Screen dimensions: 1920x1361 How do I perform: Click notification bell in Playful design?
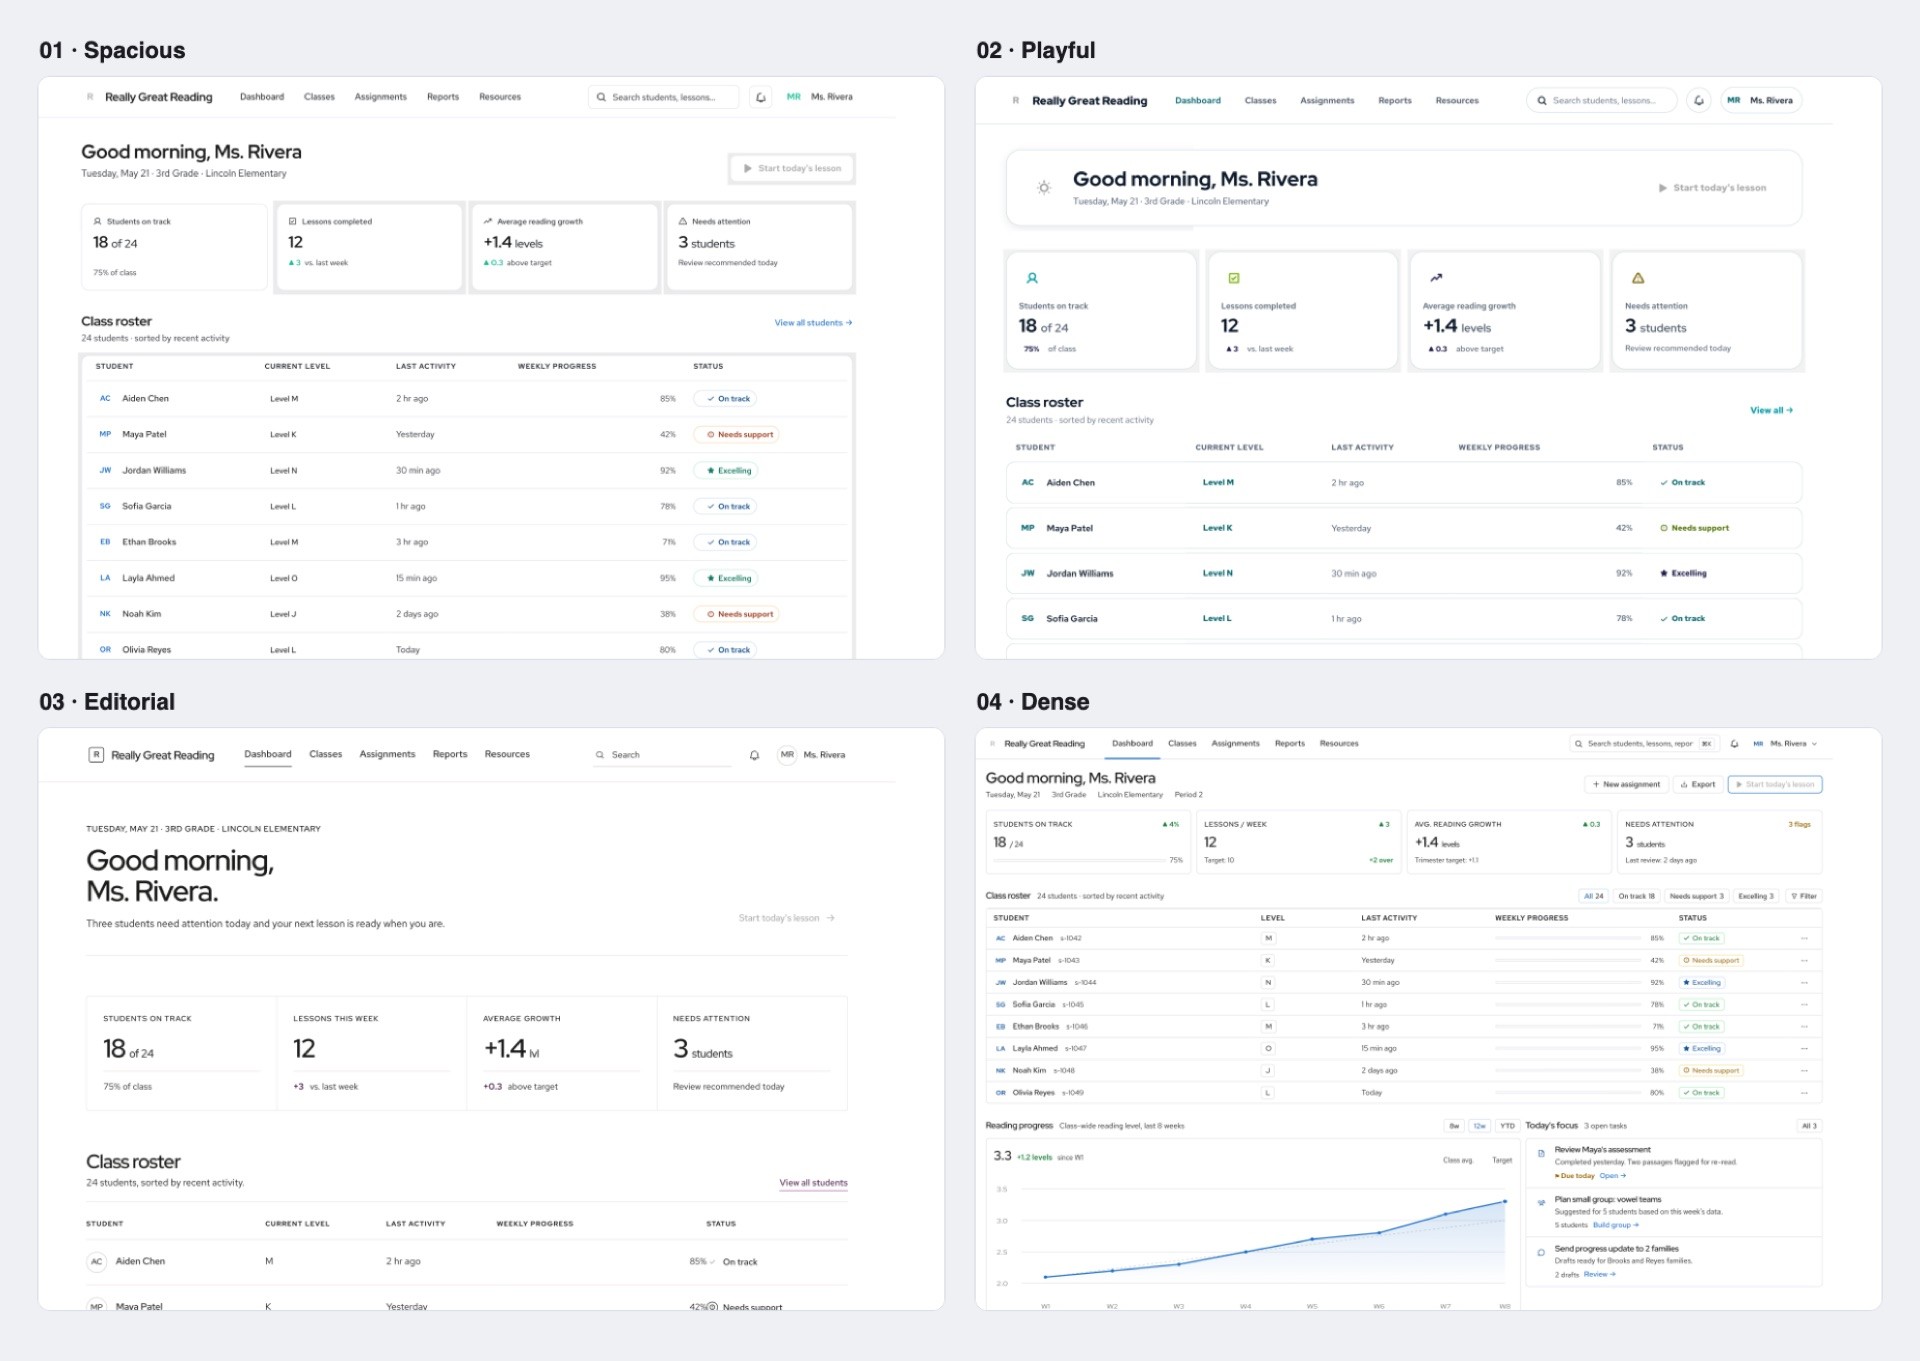pos(1698,101)
